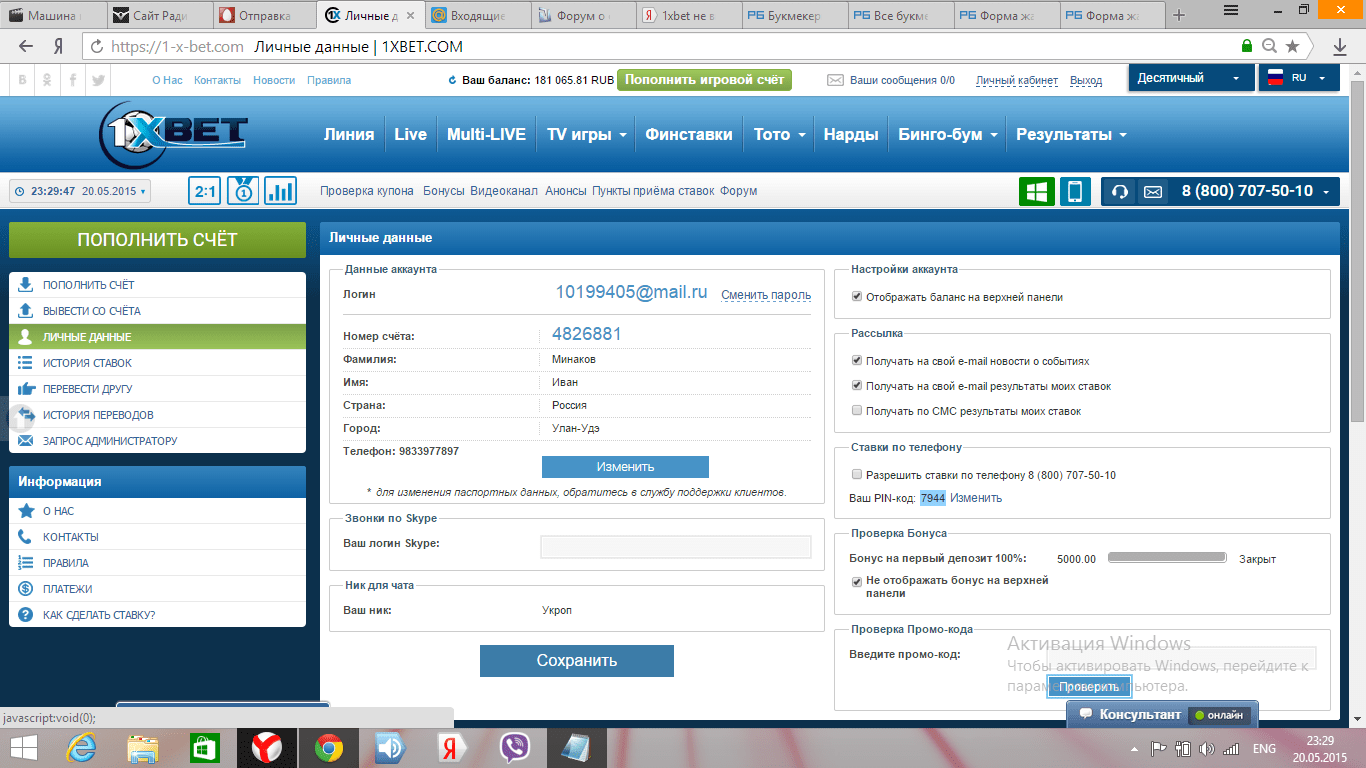Go to the Линия section
The width and height of the screenshot is (1366, 768).
coord(349,135)
